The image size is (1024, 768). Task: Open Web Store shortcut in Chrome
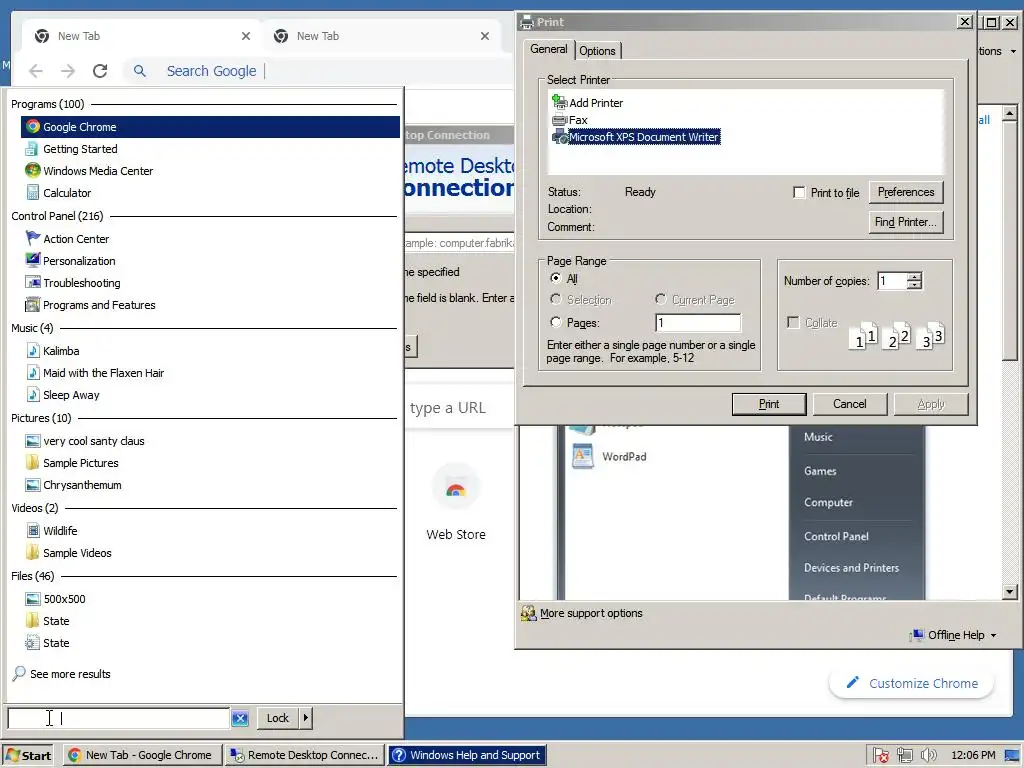click(x=456, y=503)
